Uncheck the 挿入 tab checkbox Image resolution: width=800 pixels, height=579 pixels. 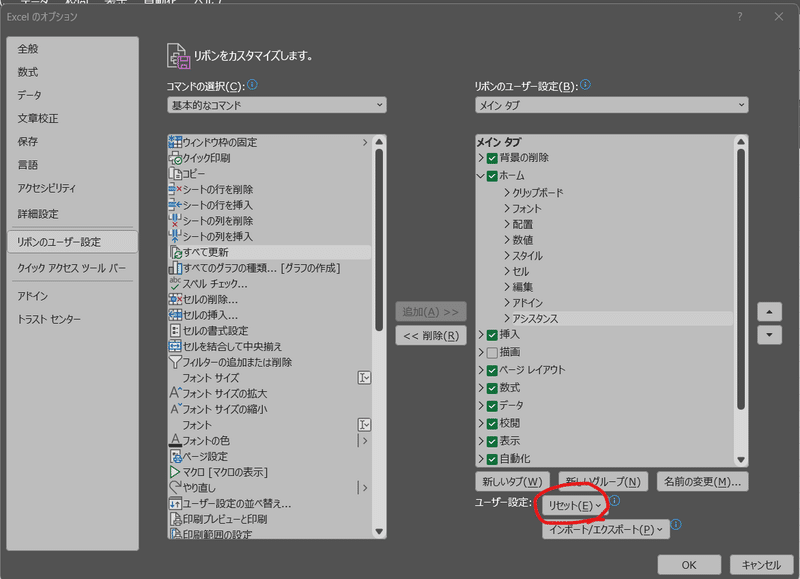pos(492,335)
